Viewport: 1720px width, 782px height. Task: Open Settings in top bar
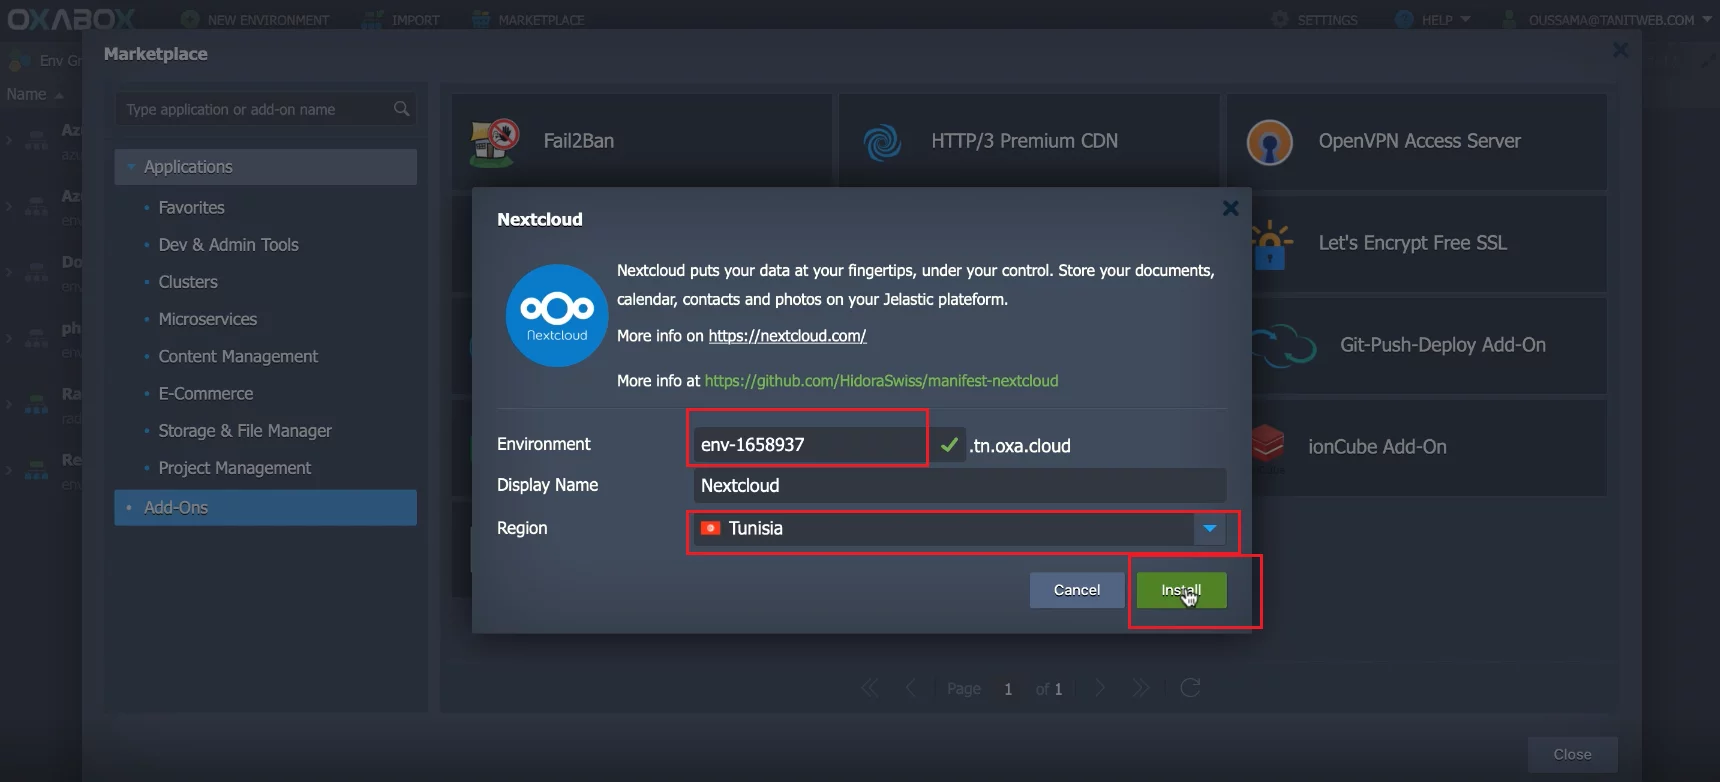point(1314,20)
